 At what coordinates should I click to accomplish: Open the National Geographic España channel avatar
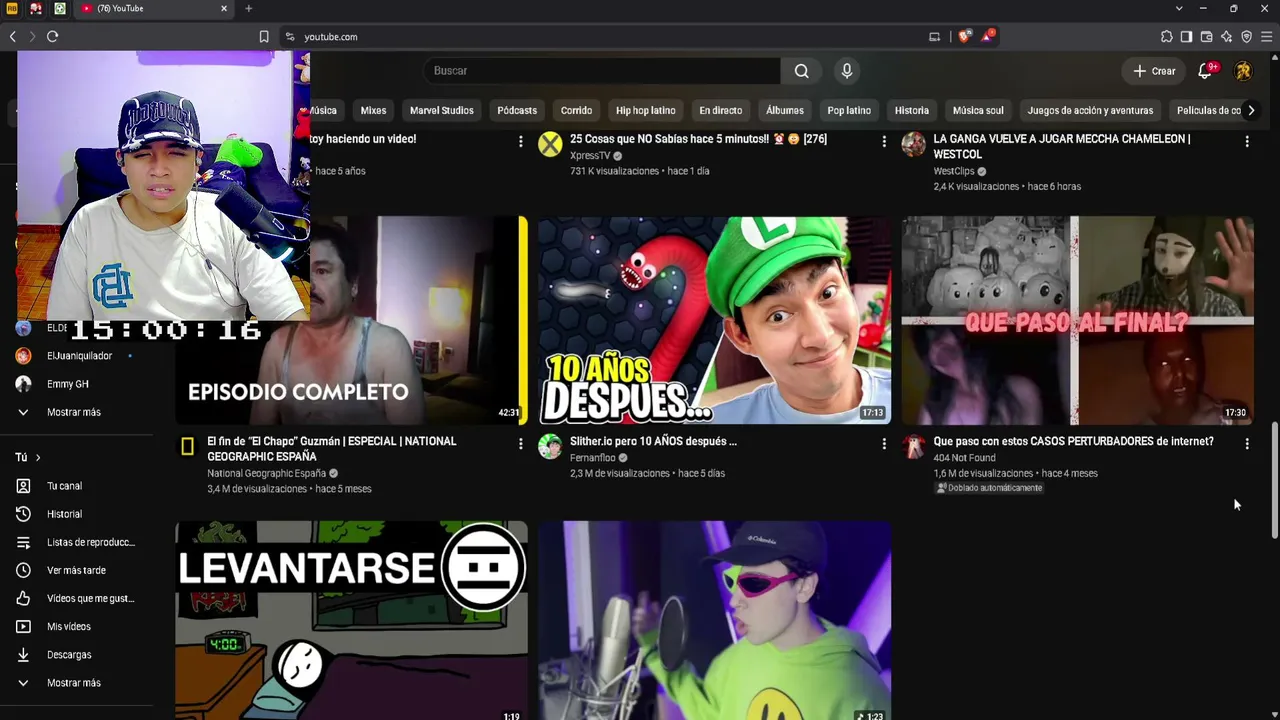[187, 446]
